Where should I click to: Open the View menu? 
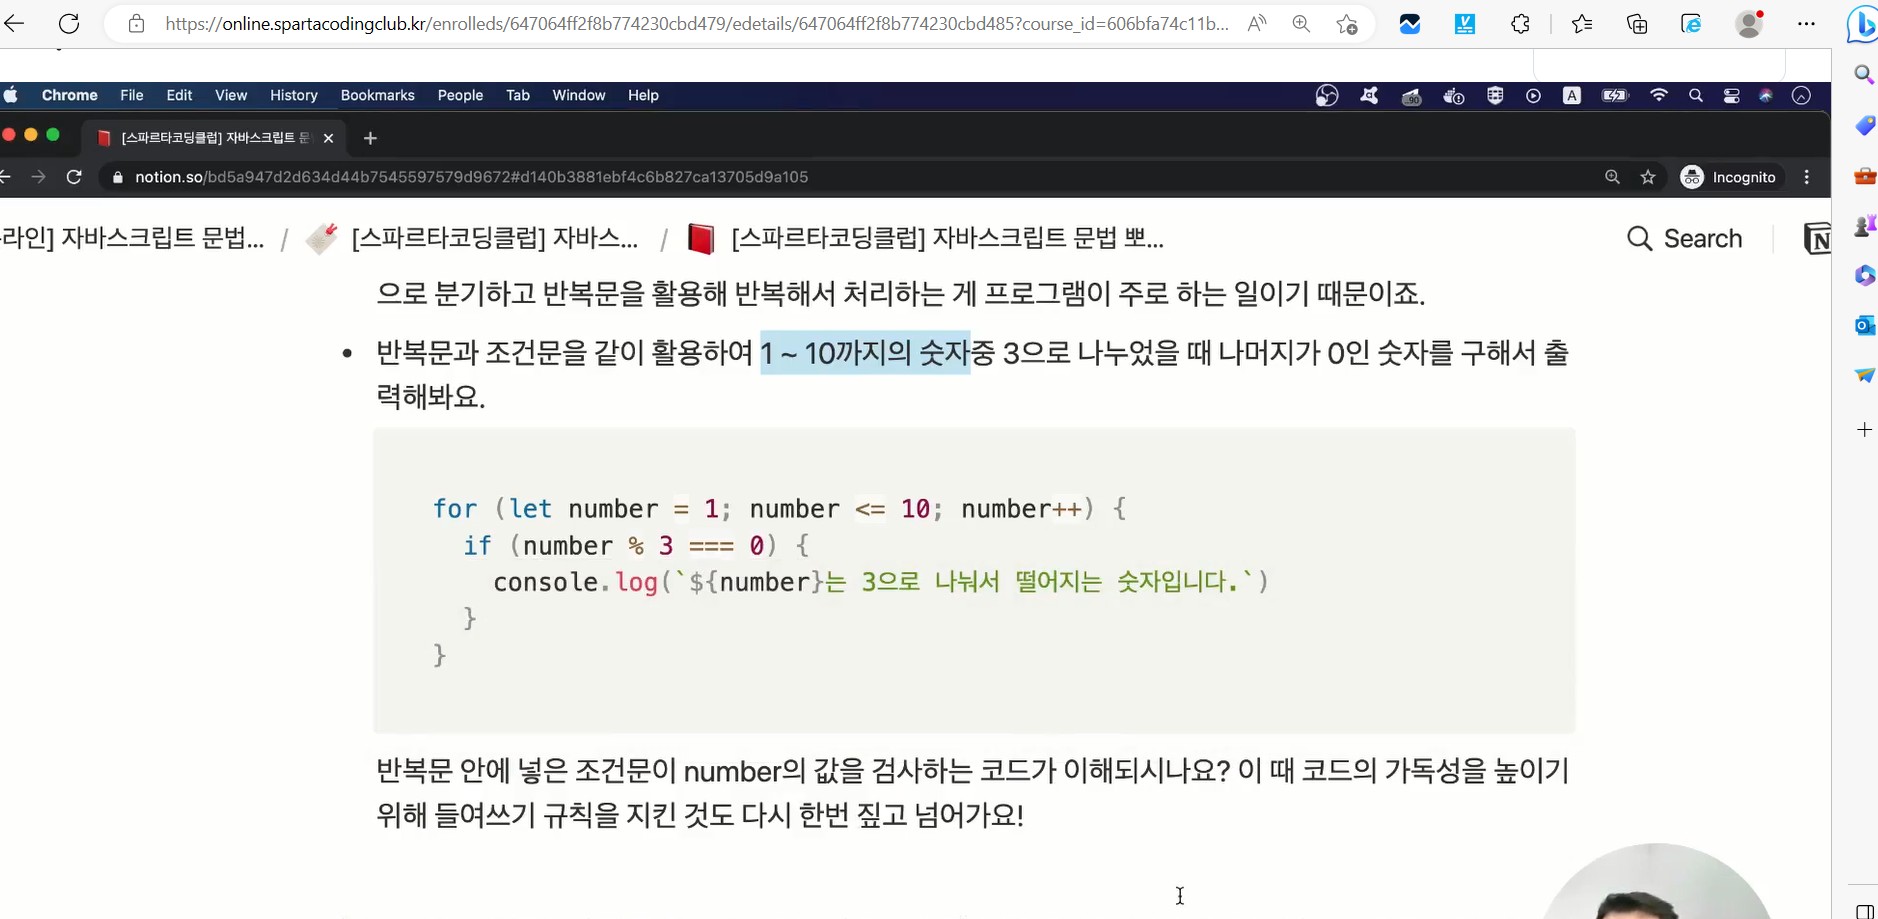231,95
